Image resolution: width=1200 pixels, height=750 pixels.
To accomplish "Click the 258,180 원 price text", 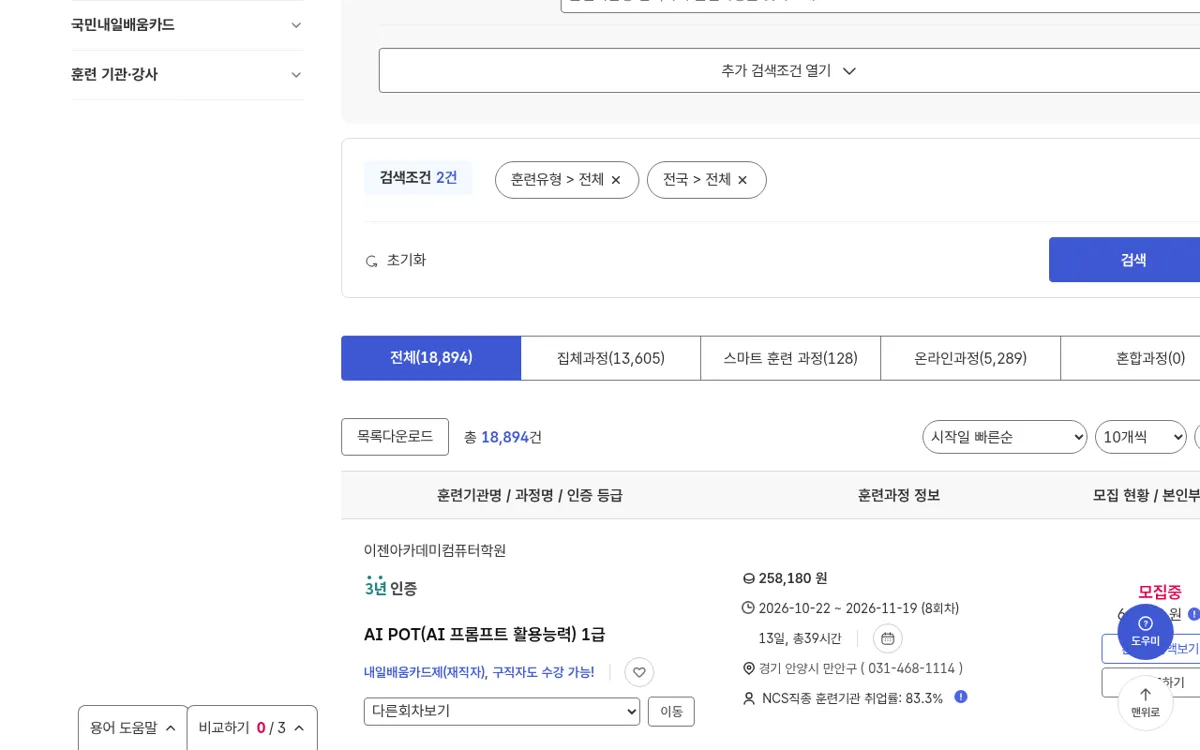I will 793,578.
